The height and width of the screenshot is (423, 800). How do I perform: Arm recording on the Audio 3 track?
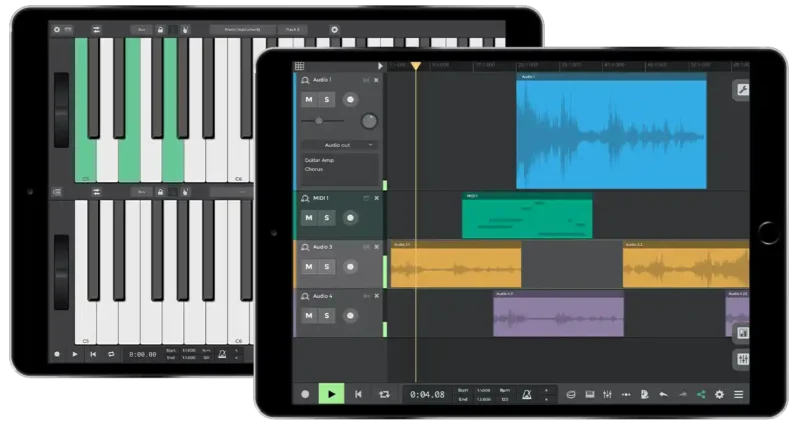coord(350,267)
